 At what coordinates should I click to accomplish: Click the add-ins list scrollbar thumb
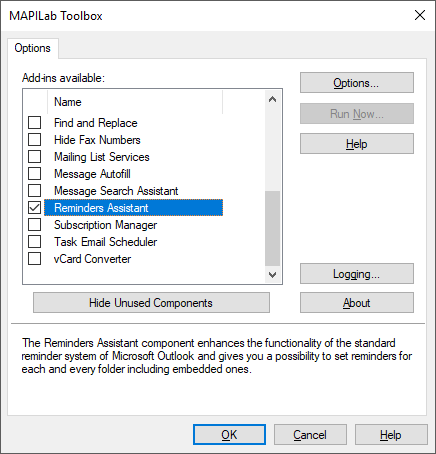(272, 228)
